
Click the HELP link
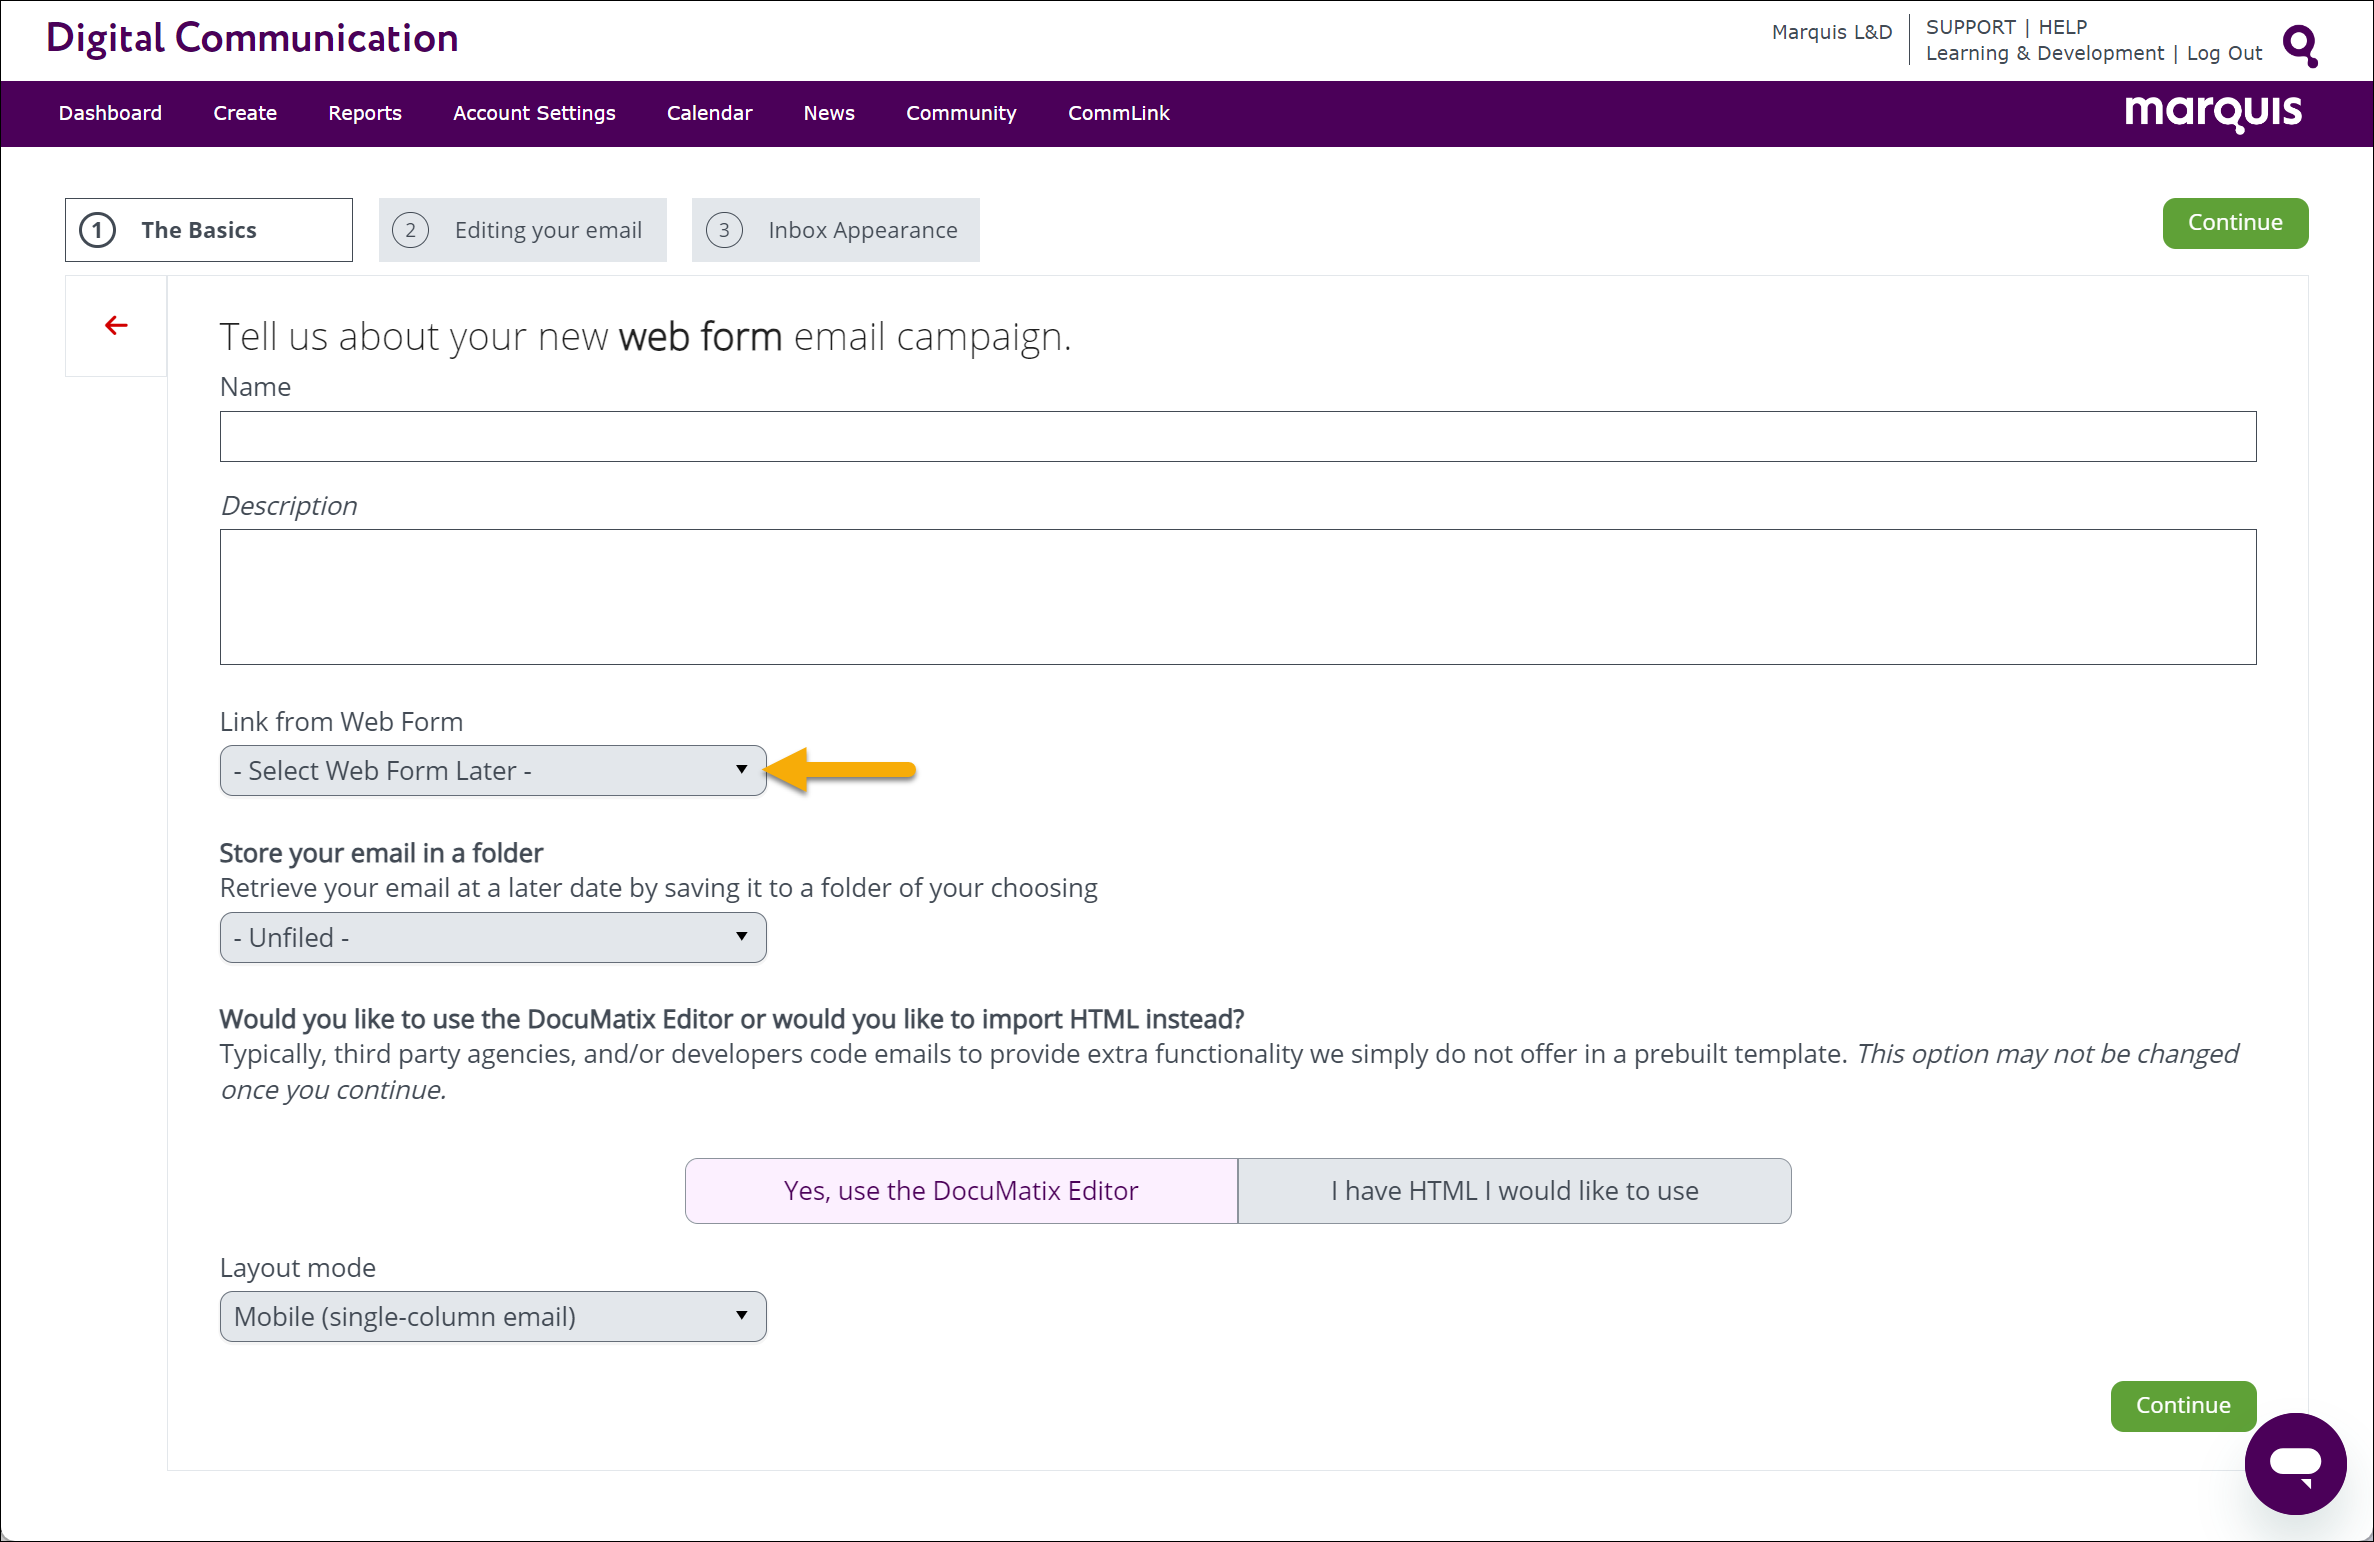2062,27
